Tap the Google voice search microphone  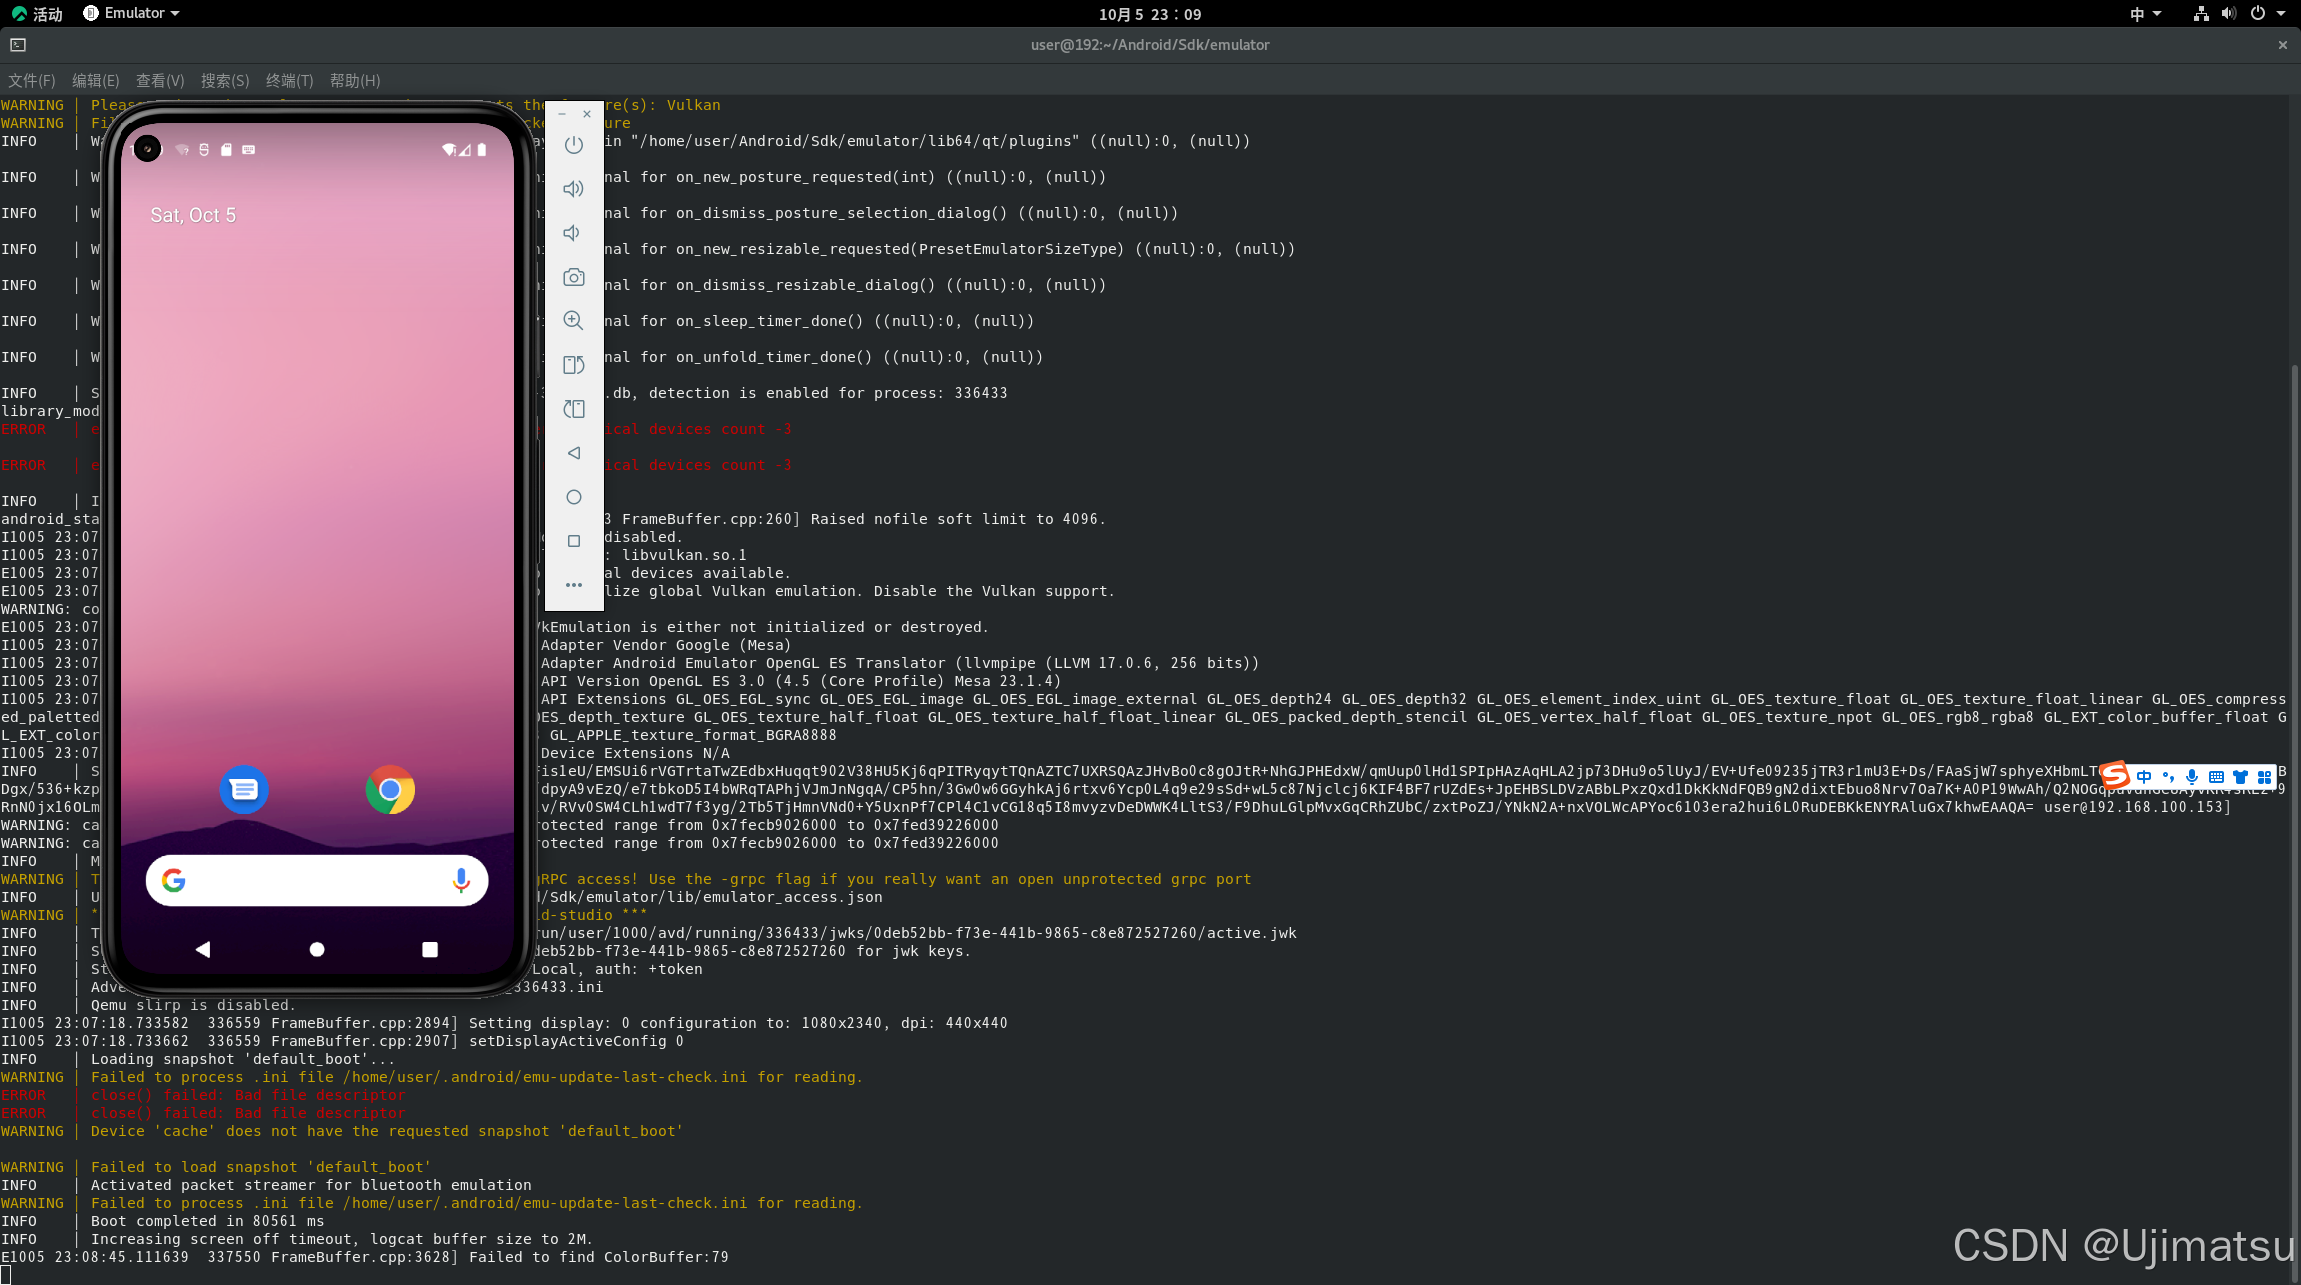[x=460, y=880]
